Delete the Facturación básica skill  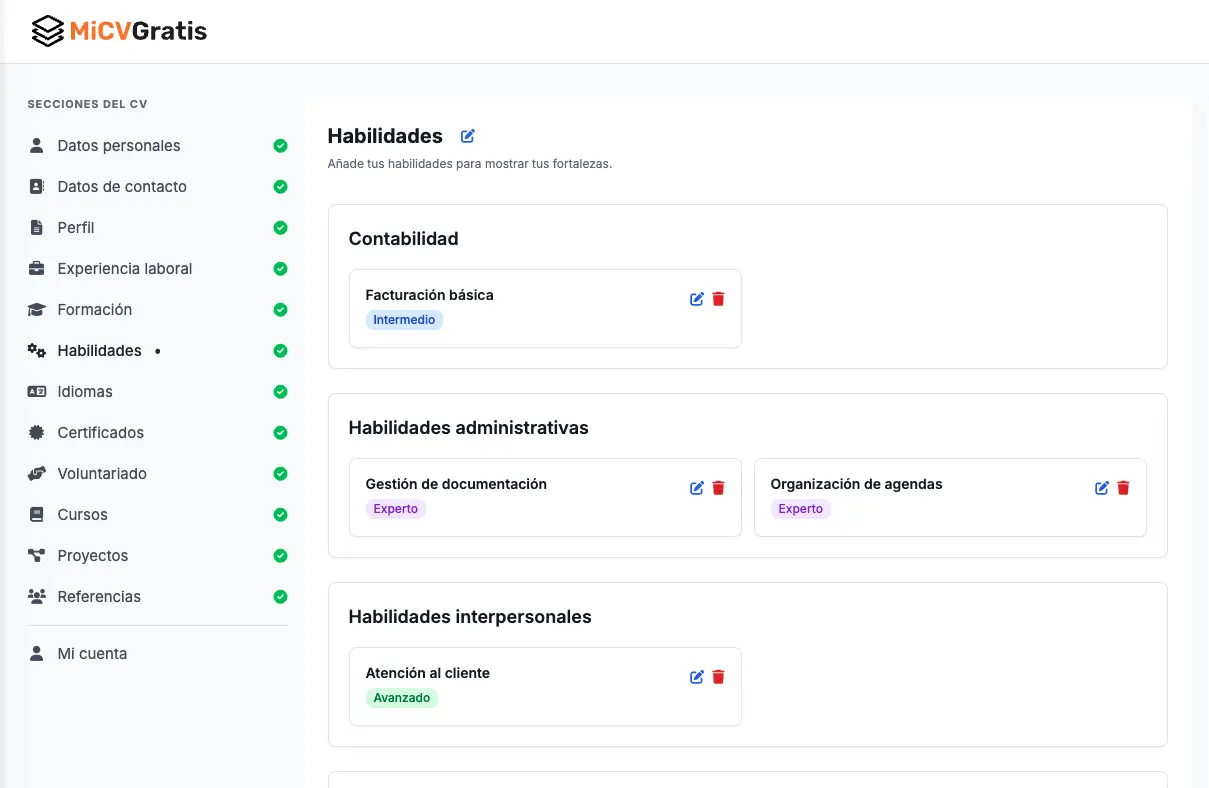click(718, 298)
